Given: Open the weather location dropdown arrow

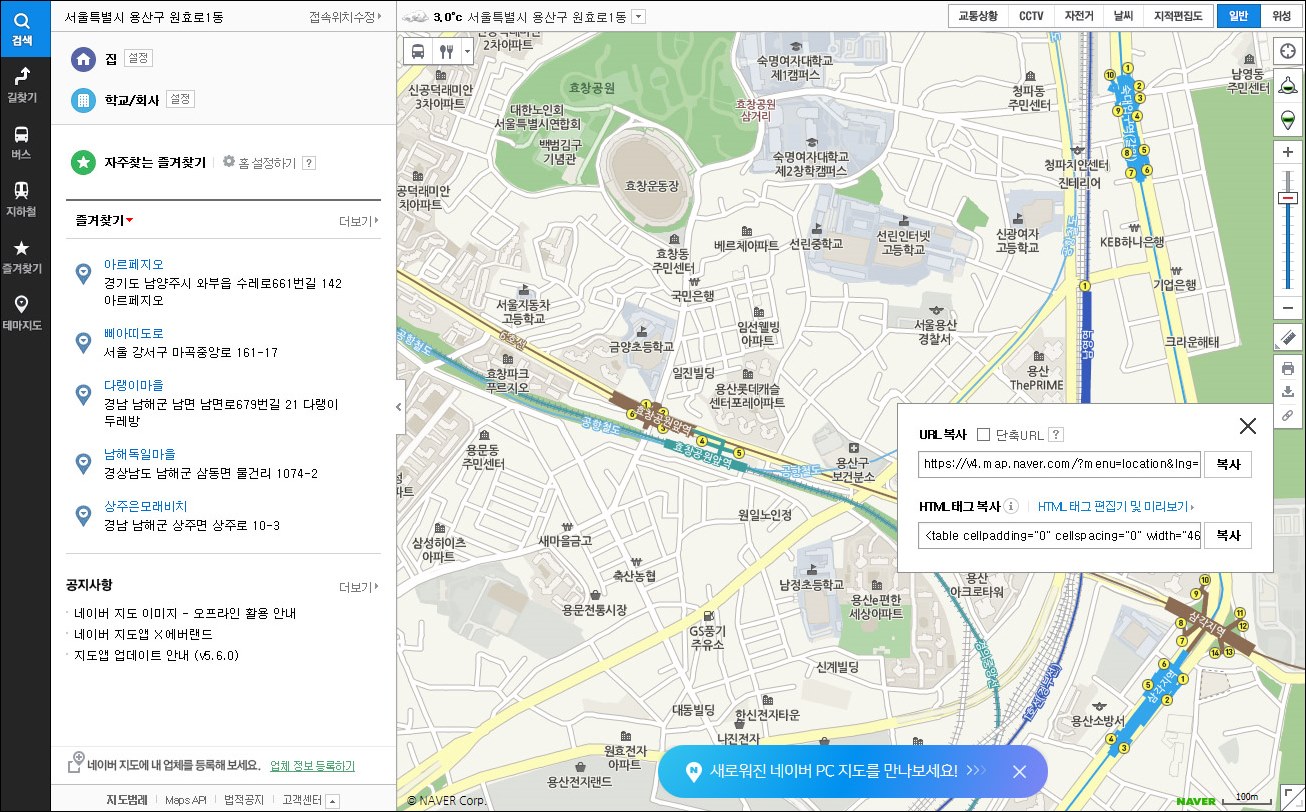Looking at the screenshot, I should 637,16.
